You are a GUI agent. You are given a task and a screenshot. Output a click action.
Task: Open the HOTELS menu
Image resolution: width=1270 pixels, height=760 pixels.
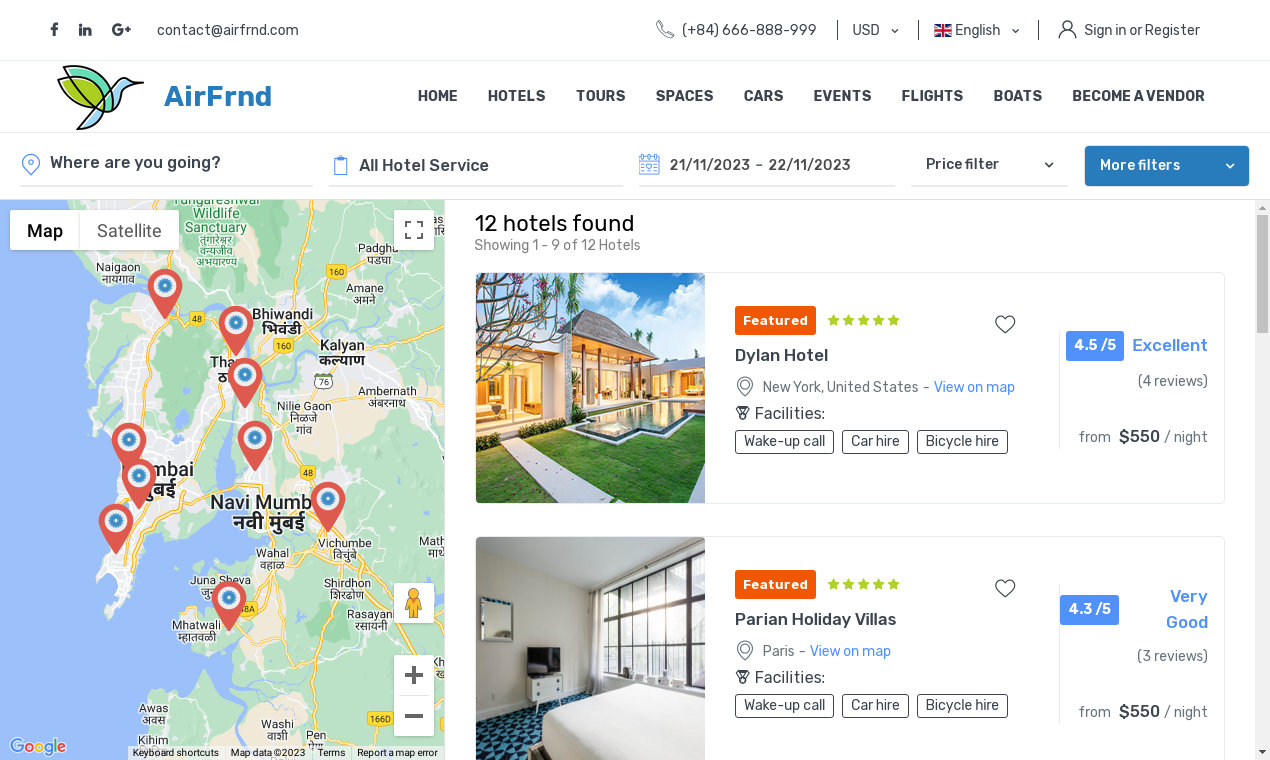pyautogui.click(x=517, y=96)
